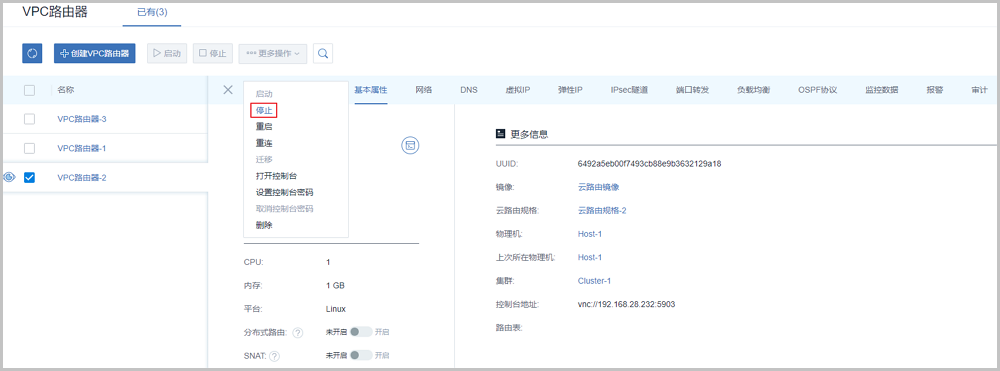Click the greyed 迁移 menu entry
The width and height of the screenshot is (1000, 371).
[264, 159]
